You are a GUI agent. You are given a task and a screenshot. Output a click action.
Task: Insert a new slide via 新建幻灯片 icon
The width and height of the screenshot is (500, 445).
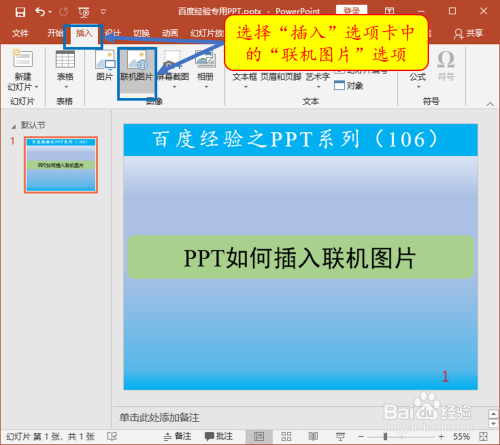tap(22, 59)
